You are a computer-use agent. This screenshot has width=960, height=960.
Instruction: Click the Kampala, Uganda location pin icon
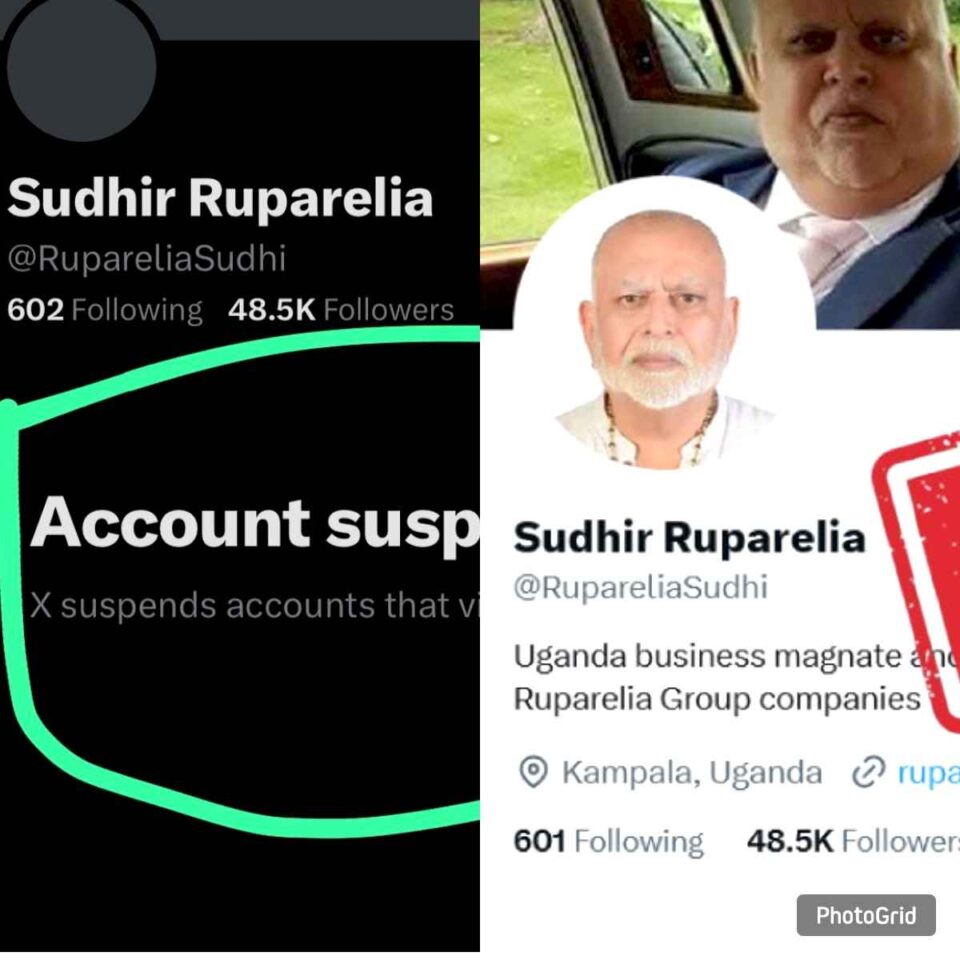(533, 773)
